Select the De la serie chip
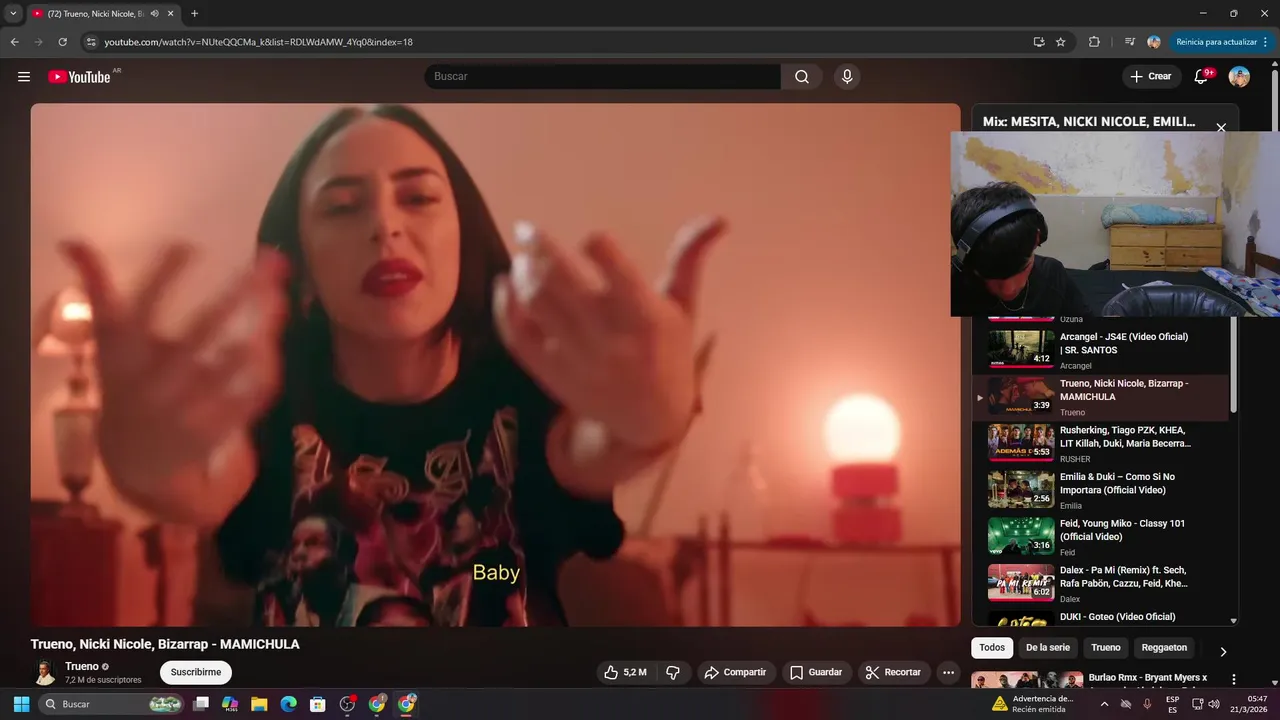 coord(1047,648)
